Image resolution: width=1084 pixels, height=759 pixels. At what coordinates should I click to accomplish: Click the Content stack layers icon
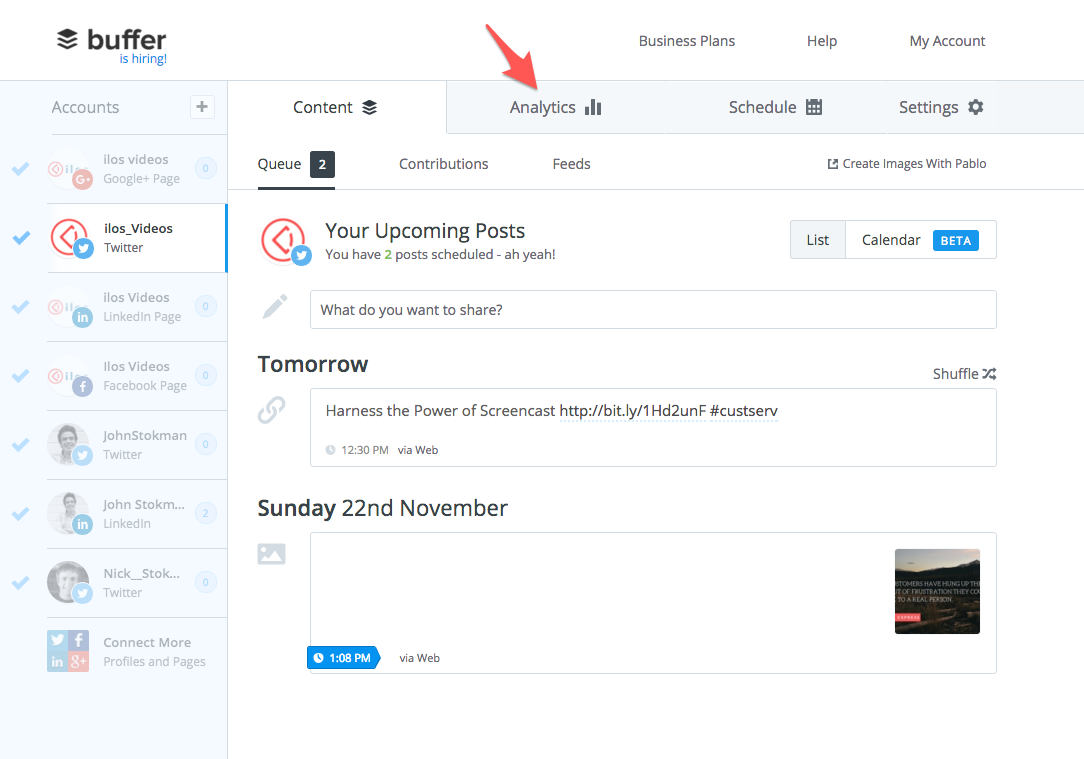coord(370,107)
